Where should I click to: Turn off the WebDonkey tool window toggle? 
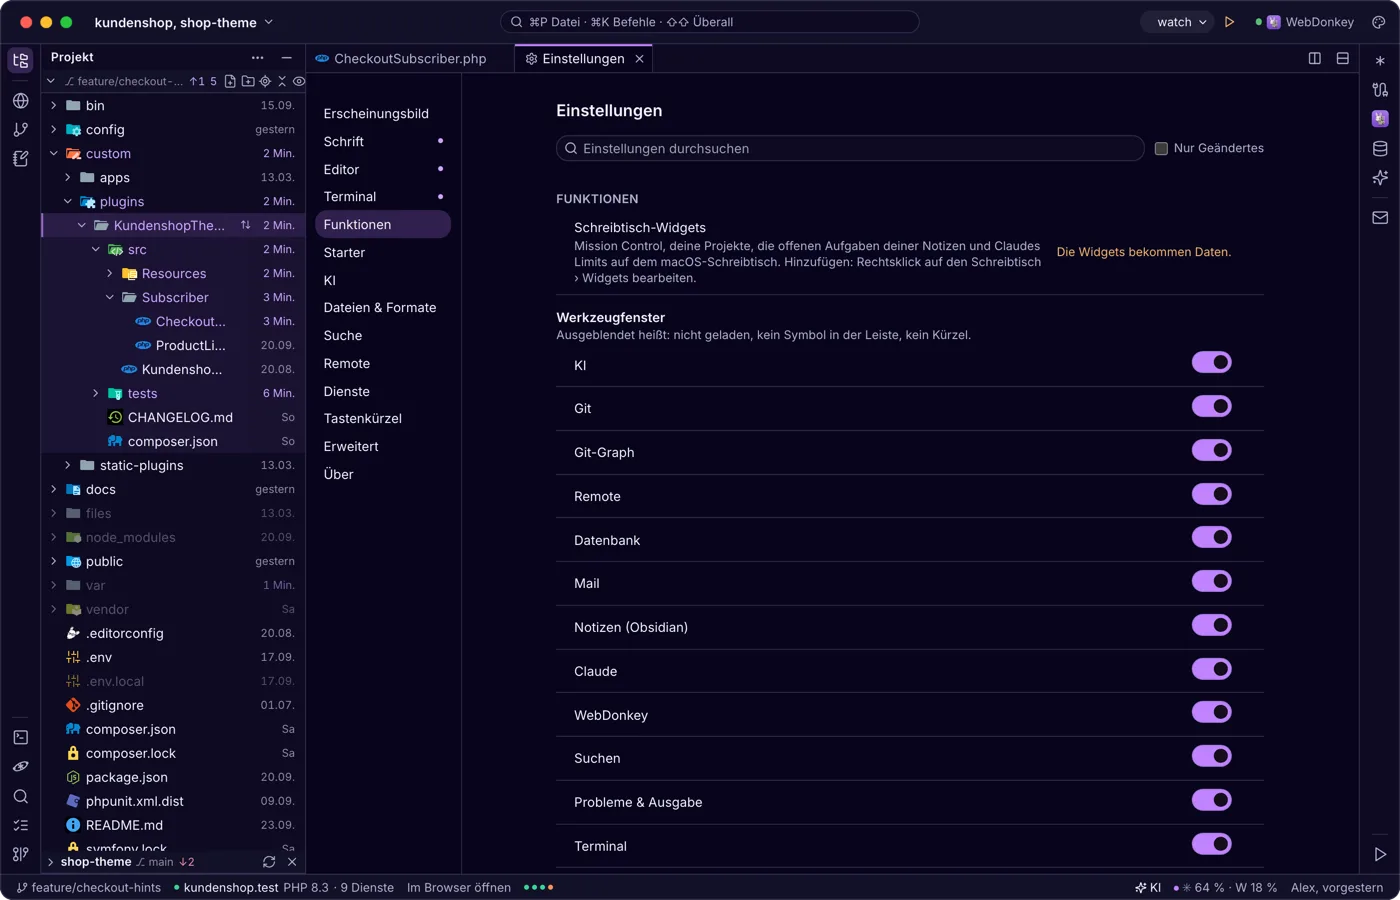coord(1211,713)
